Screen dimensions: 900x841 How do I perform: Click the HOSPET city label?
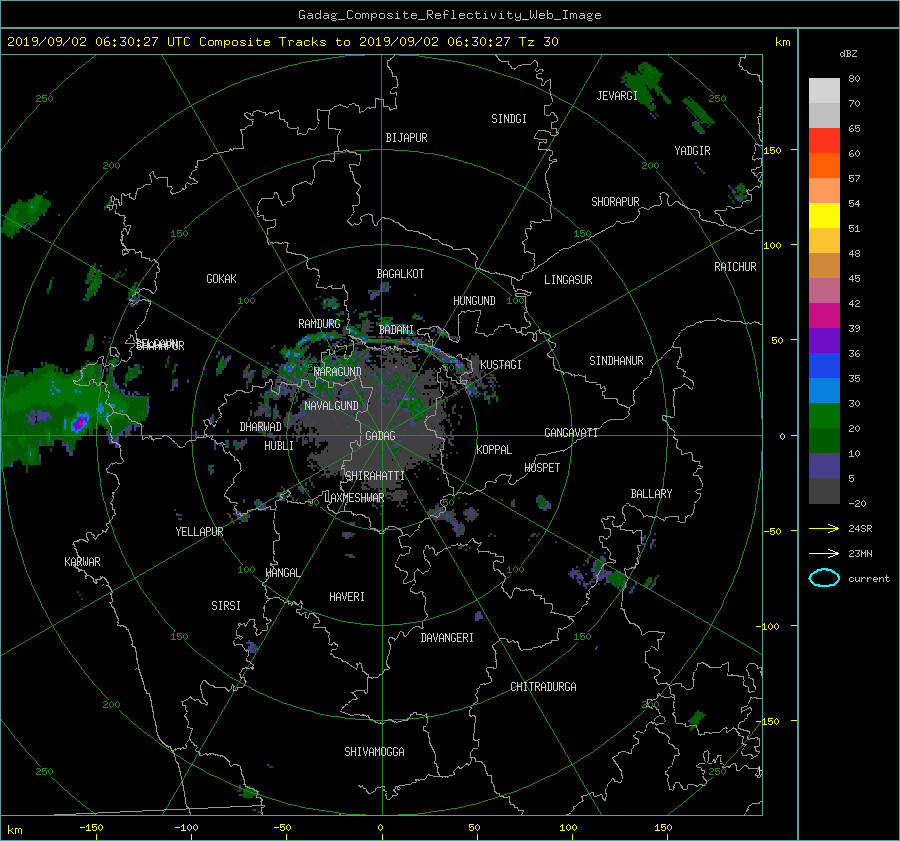[x=542, y=468]
